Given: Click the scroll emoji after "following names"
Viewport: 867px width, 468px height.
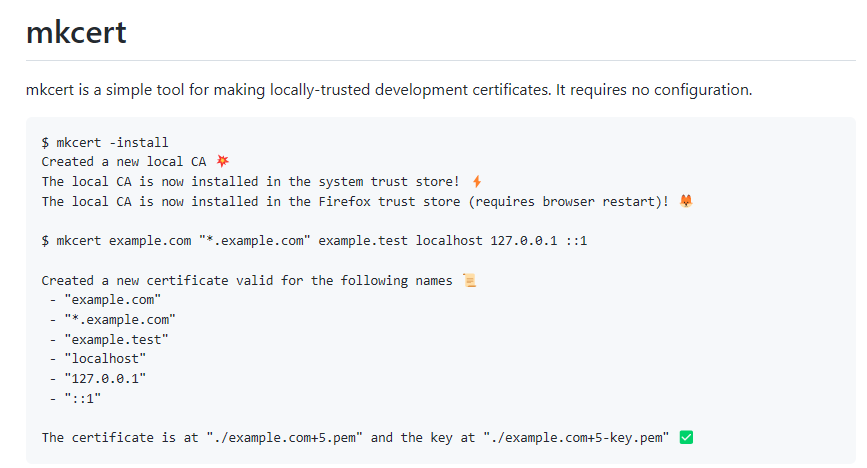Looking at the screenshot, I should (x=470, y=280).
